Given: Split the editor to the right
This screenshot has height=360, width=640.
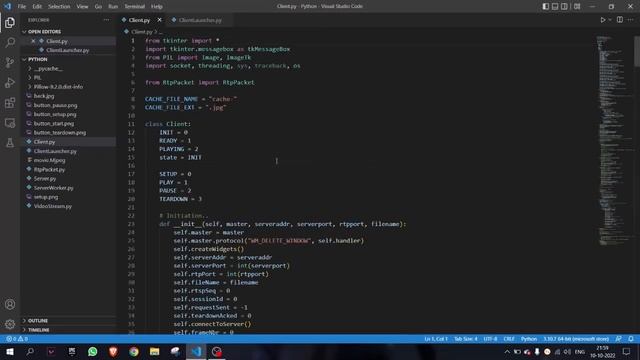Looking at the screenshot, I should (620, 20).
